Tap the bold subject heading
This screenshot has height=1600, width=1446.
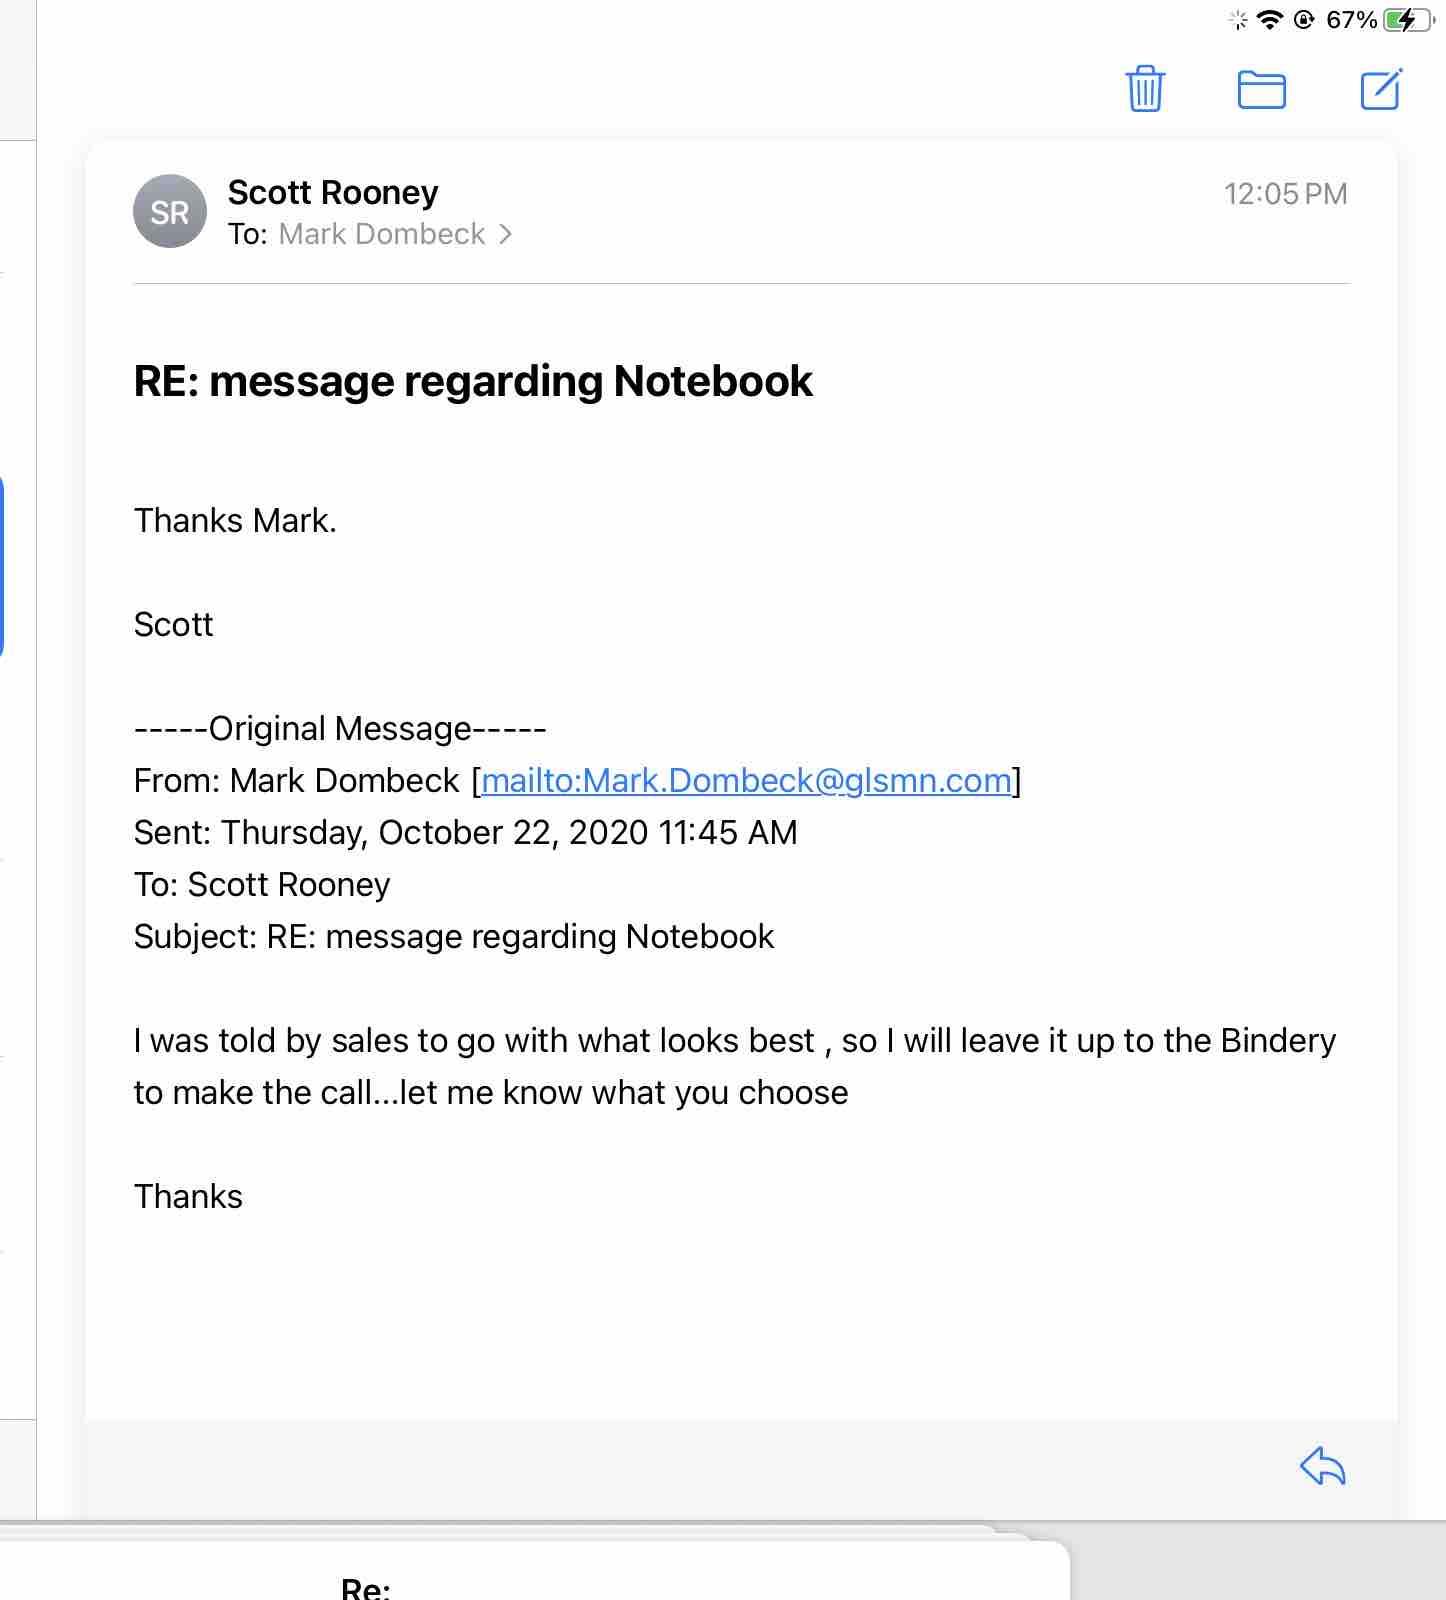click(473, 381)
